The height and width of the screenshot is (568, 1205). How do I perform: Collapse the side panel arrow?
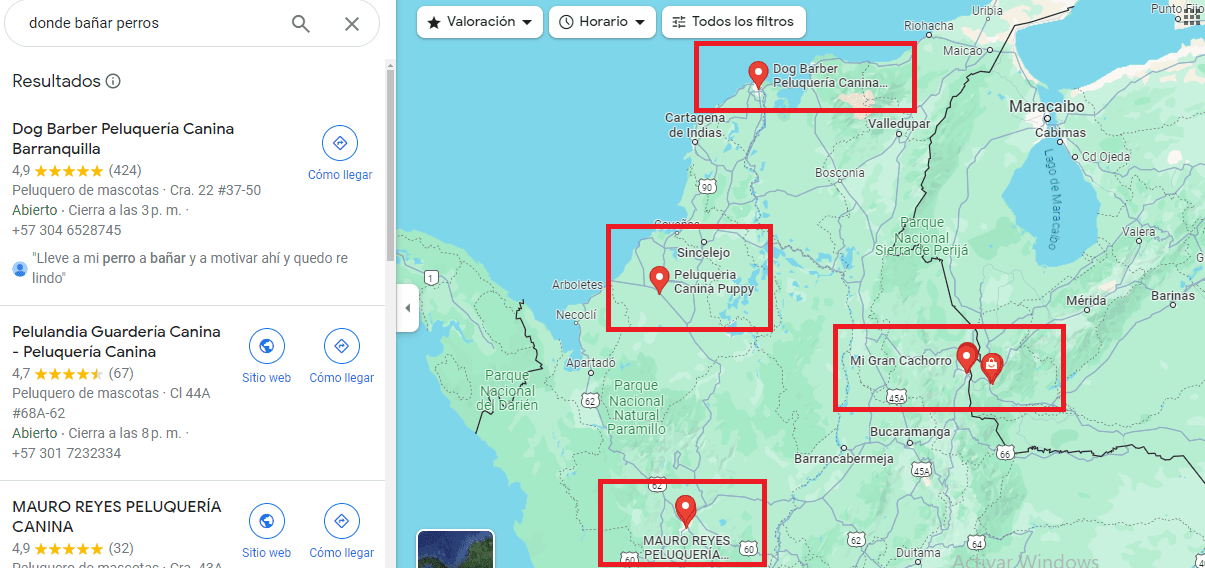tap(407, 308)
